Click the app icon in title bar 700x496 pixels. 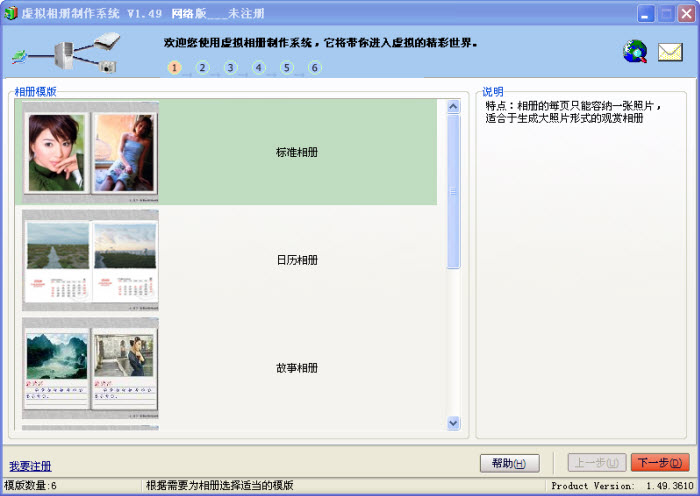11,13
